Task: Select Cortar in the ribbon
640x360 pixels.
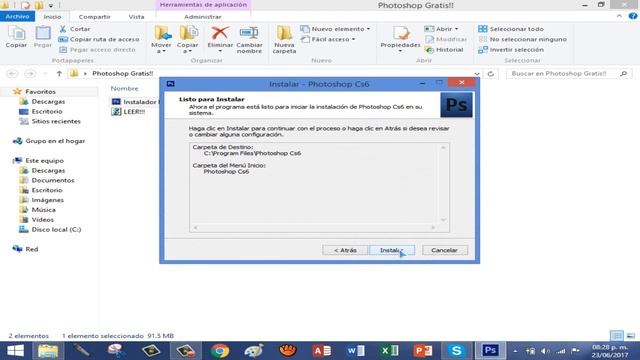Action: tap(75, 29)
